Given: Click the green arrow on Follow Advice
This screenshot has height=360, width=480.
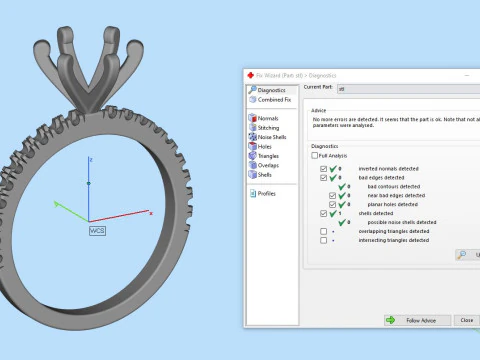Looking at the screenshot, I should pos(390,320).
